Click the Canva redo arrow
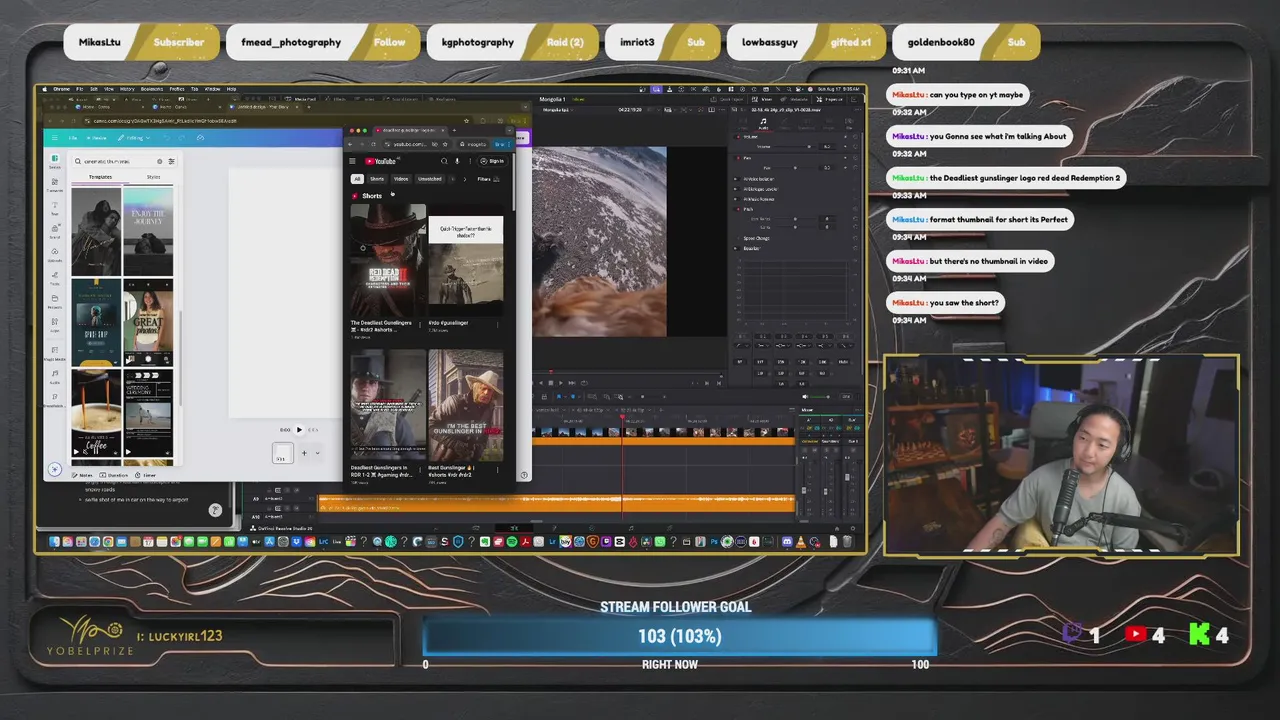The image size is (1280, 720). (181, 138)
